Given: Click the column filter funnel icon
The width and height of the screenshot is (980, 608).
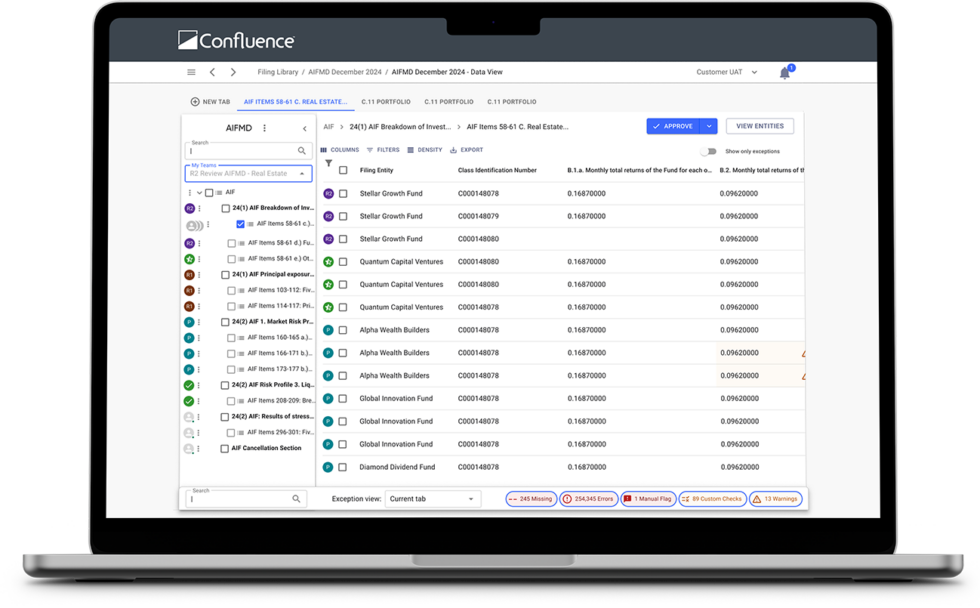Looking at the screenshot, I should tap(328, 163).
